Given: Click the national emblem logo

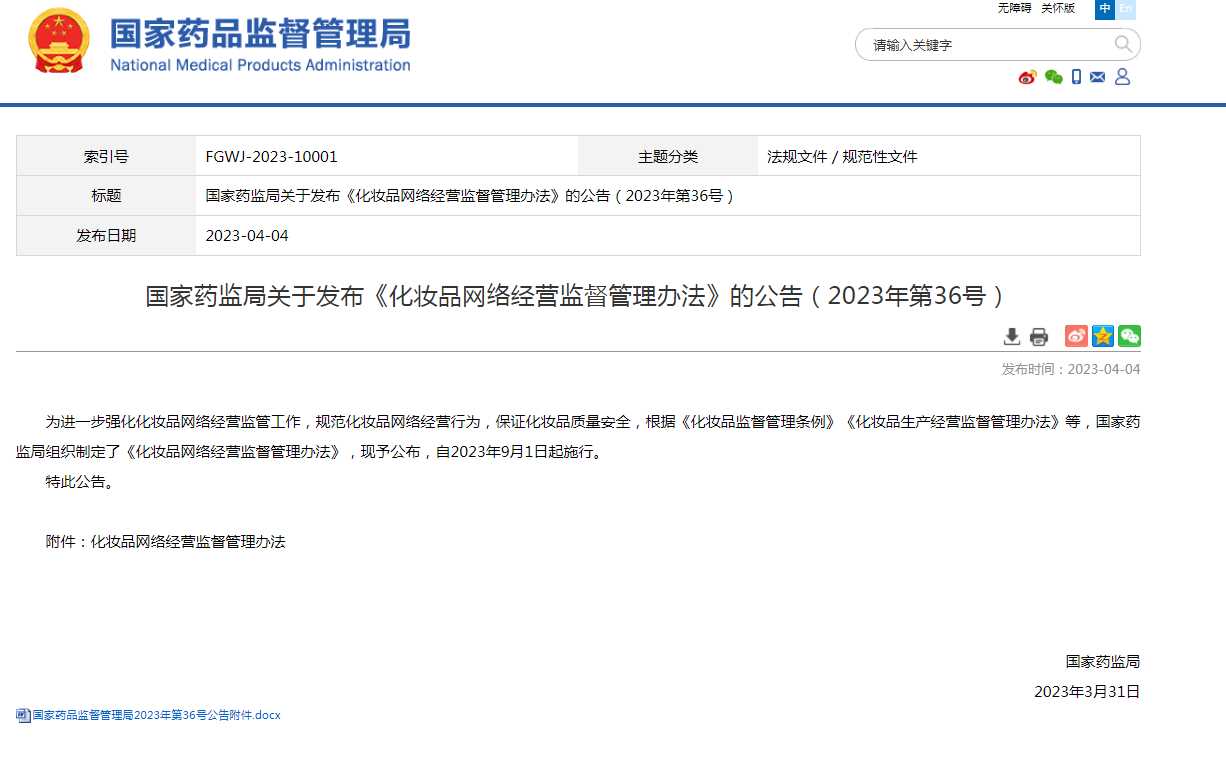Looking at the screenshot, I should tap(58, 41).
